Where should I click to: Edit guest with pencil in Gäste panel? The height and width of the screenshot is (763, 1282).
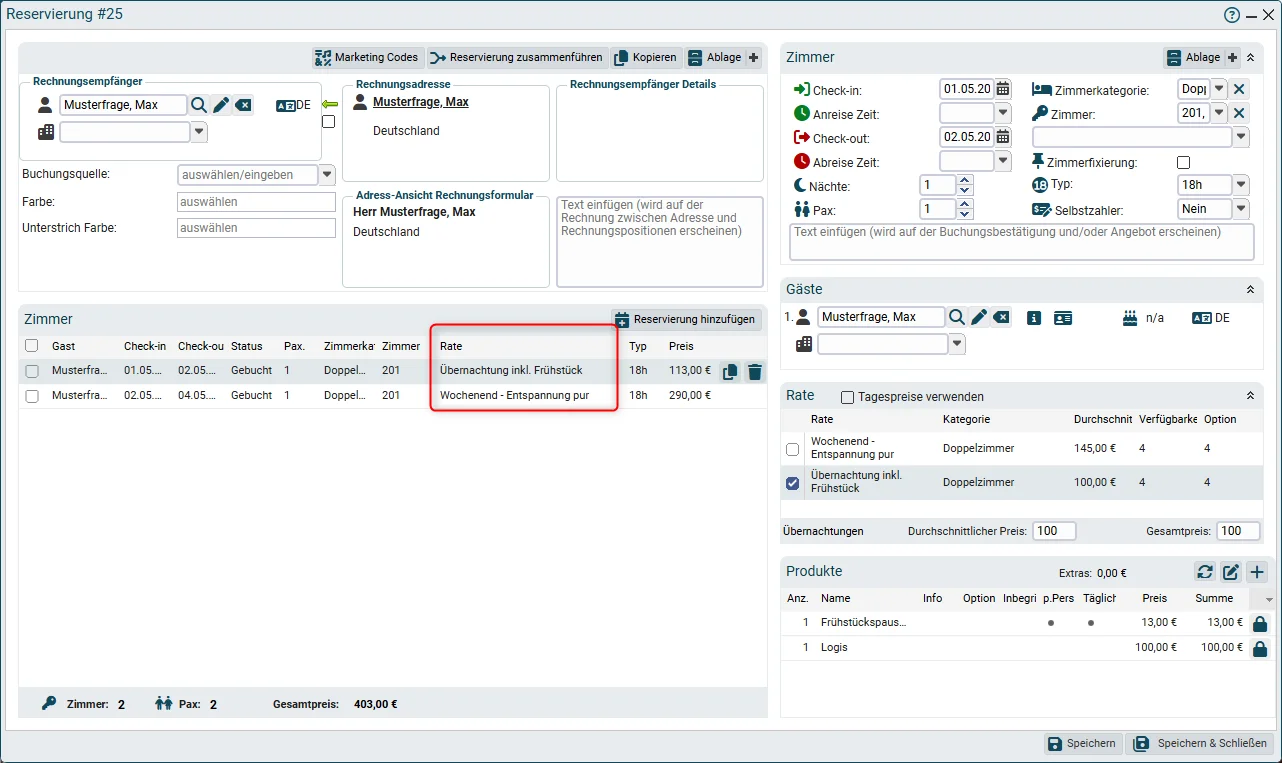click(979, 317)
